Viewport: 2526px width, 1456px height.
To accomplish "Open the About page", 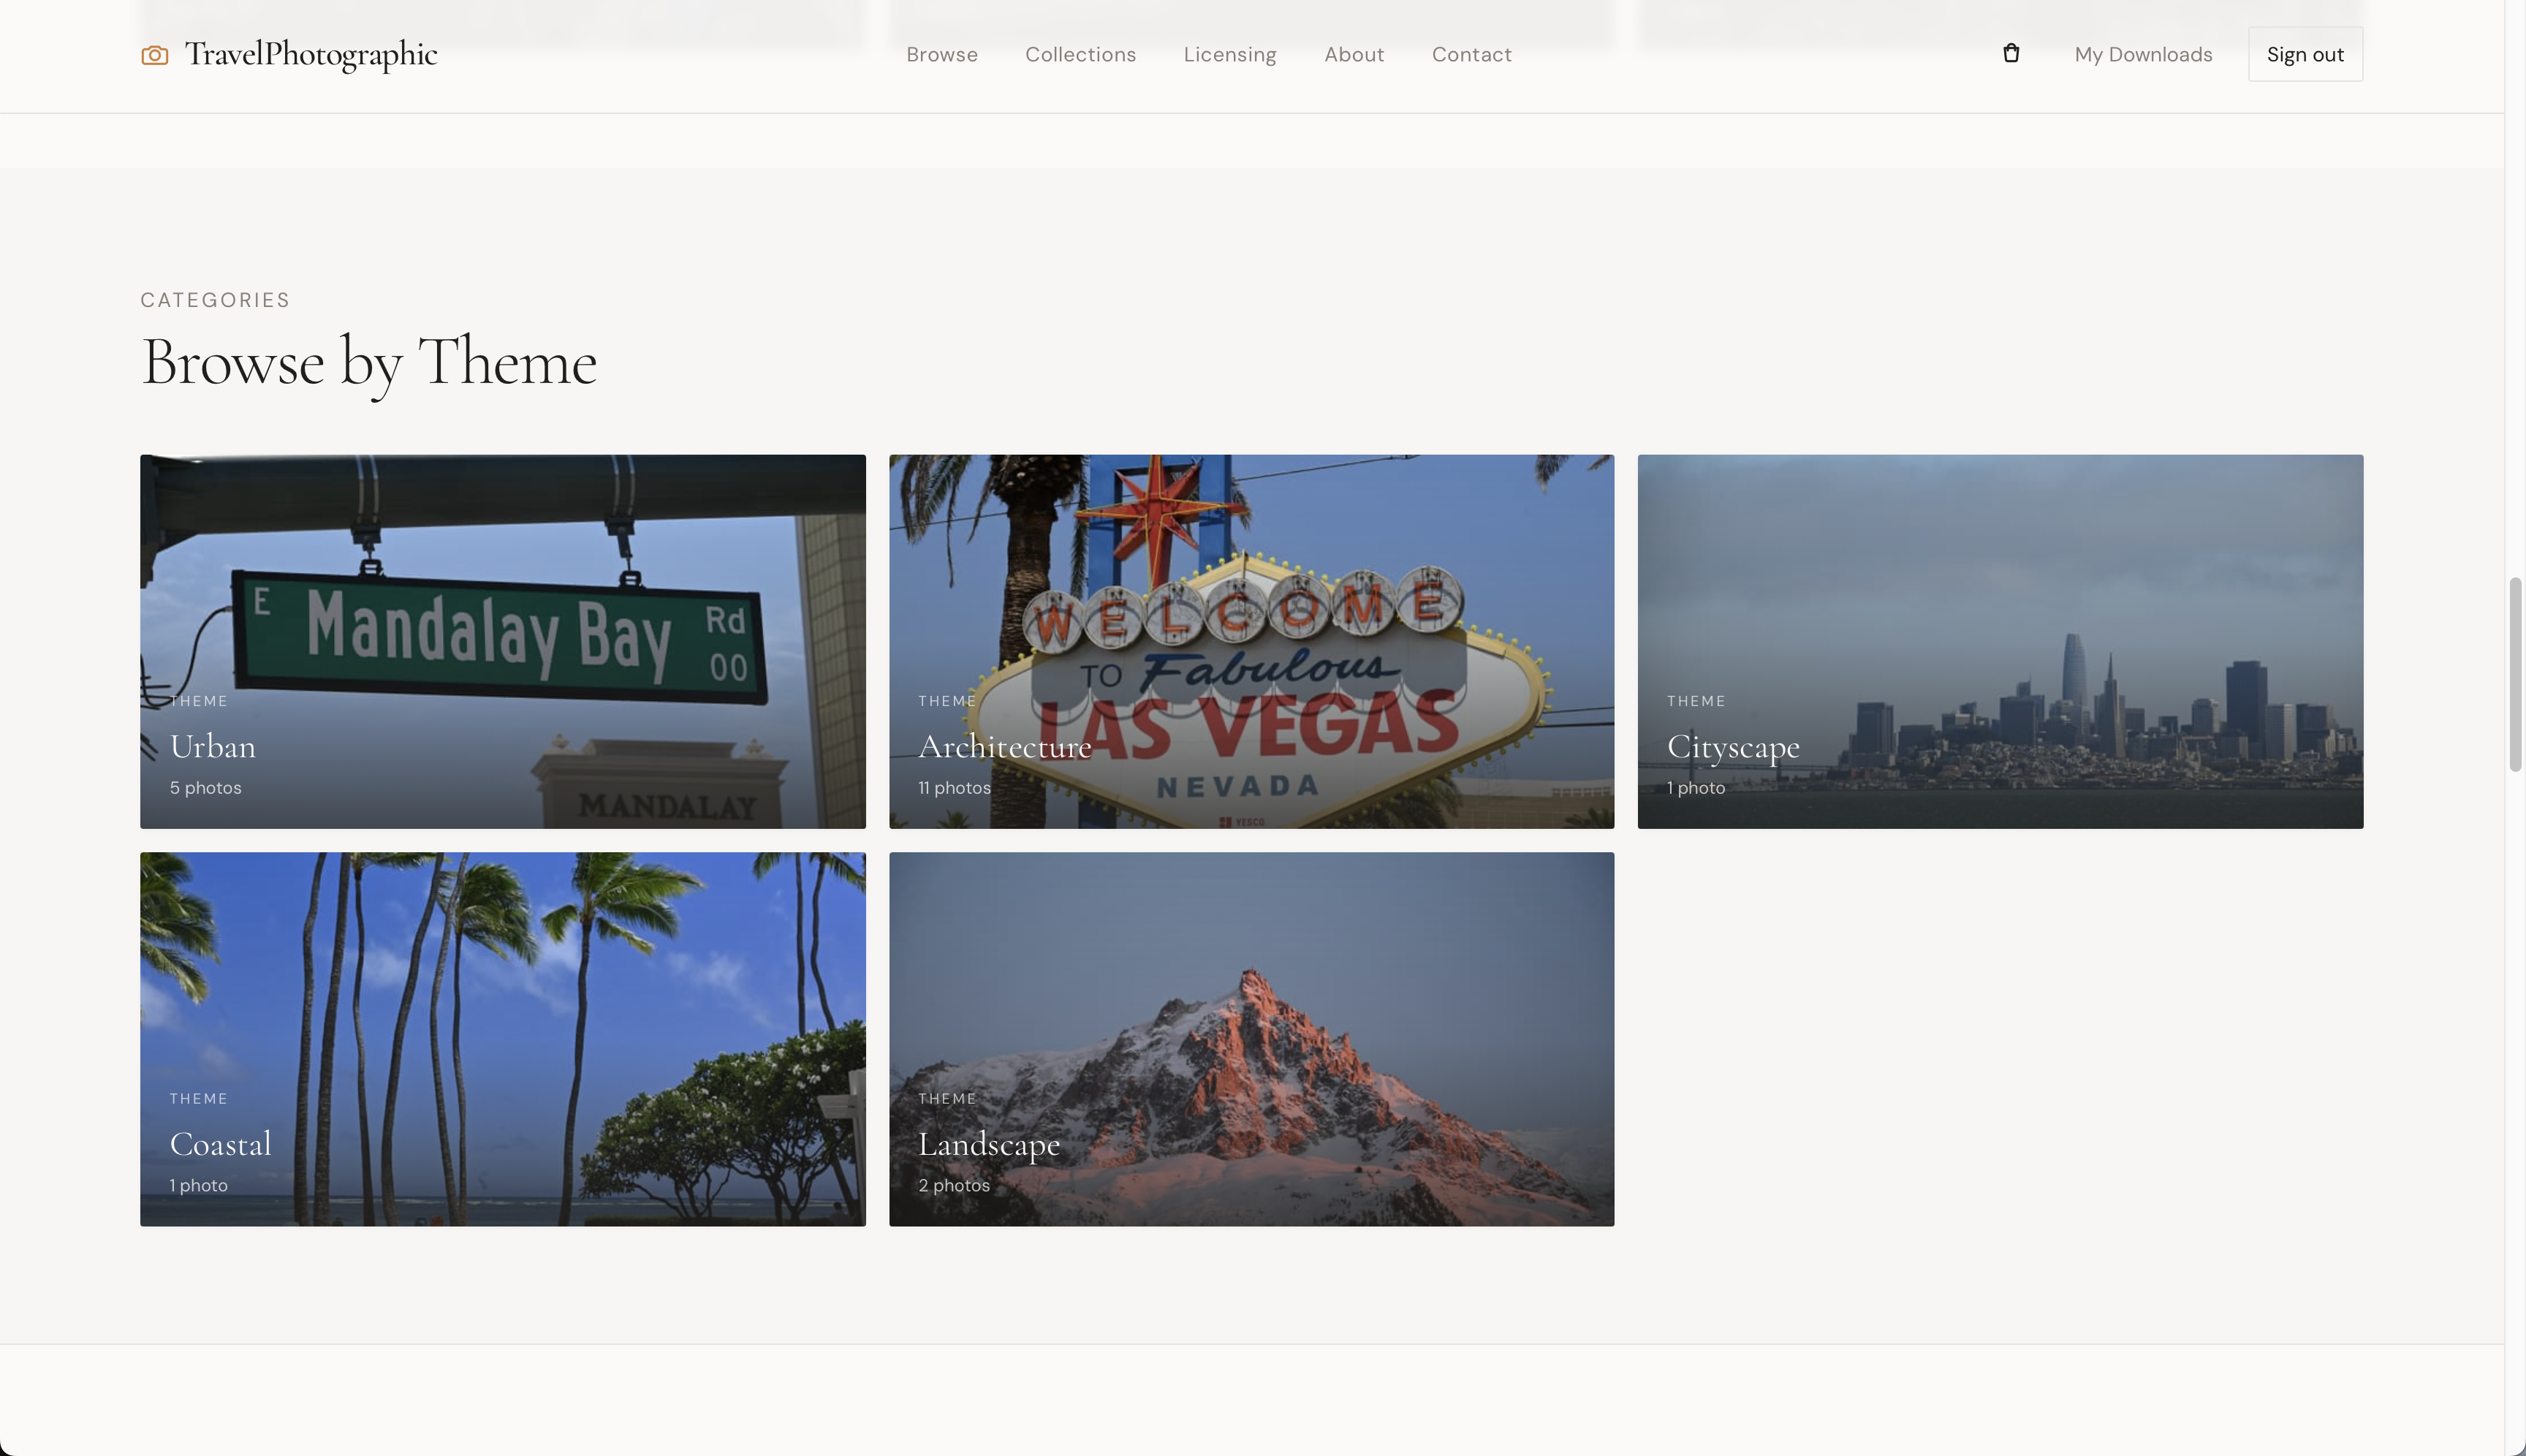I will point(1354,54).
